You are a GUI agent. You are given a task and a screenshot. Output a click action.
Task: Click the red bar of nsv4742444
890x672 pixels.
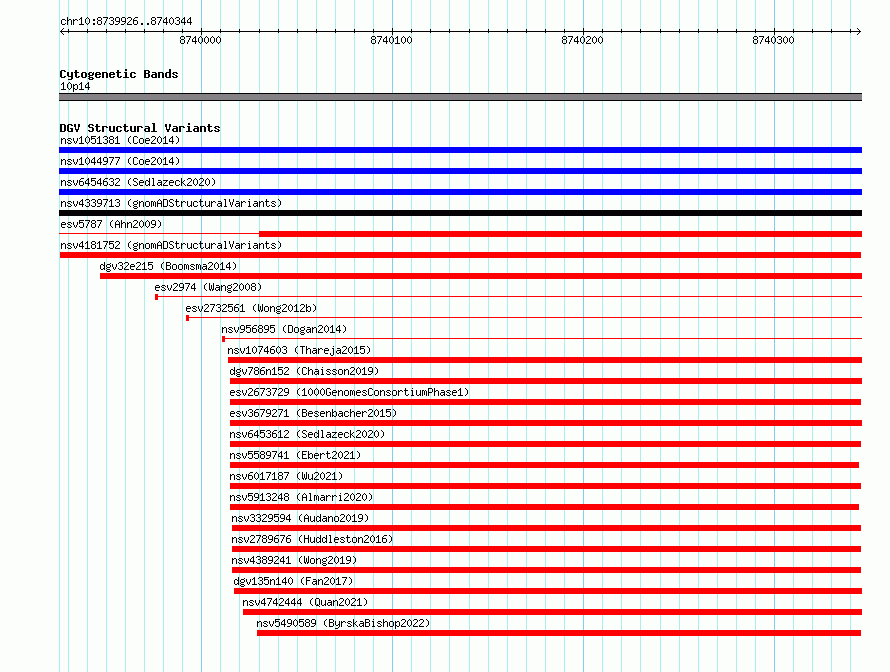(552, 612)
